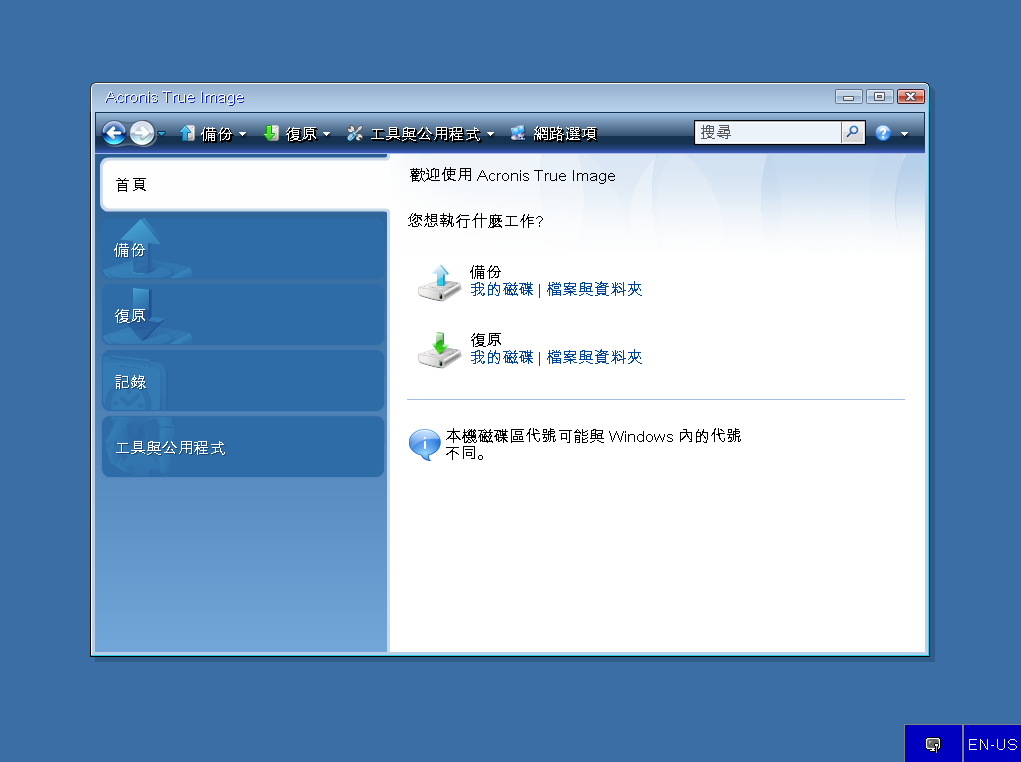The width and height of the screenshot is (1021, 762).
Task: Click 我的磁碟 link under 復原
Action: click(x=501, y=357)
